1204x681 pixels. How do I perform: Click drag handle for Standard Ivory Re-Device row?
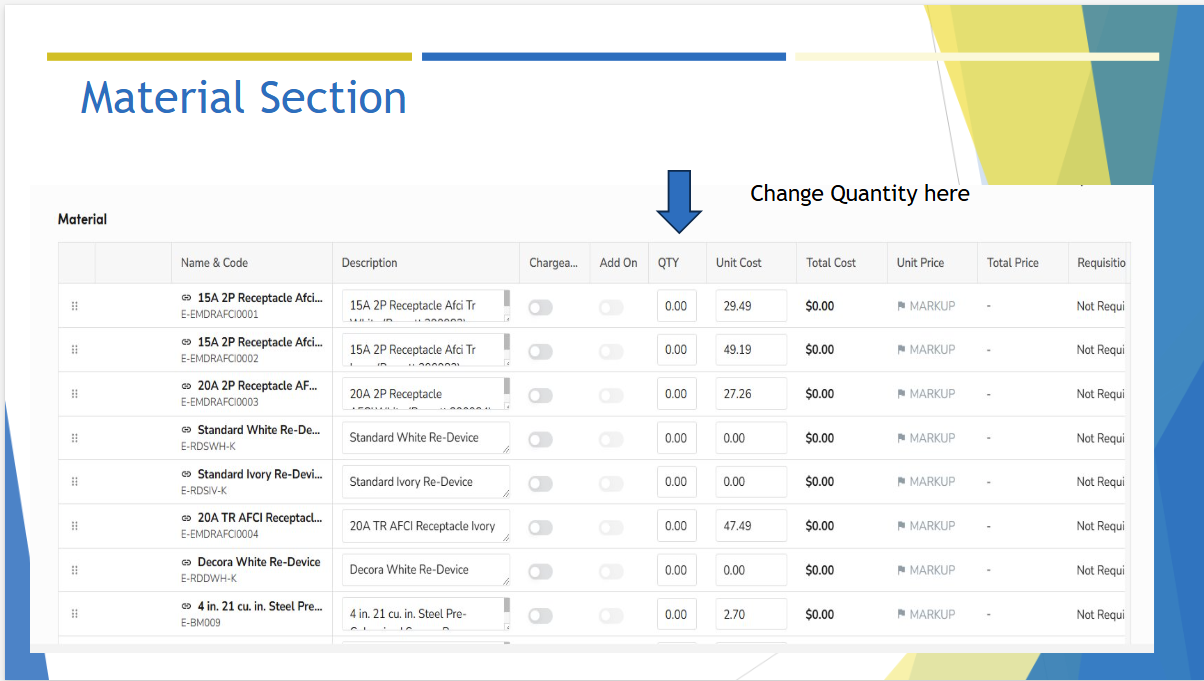pyautogui.click(x=75, y=482)
